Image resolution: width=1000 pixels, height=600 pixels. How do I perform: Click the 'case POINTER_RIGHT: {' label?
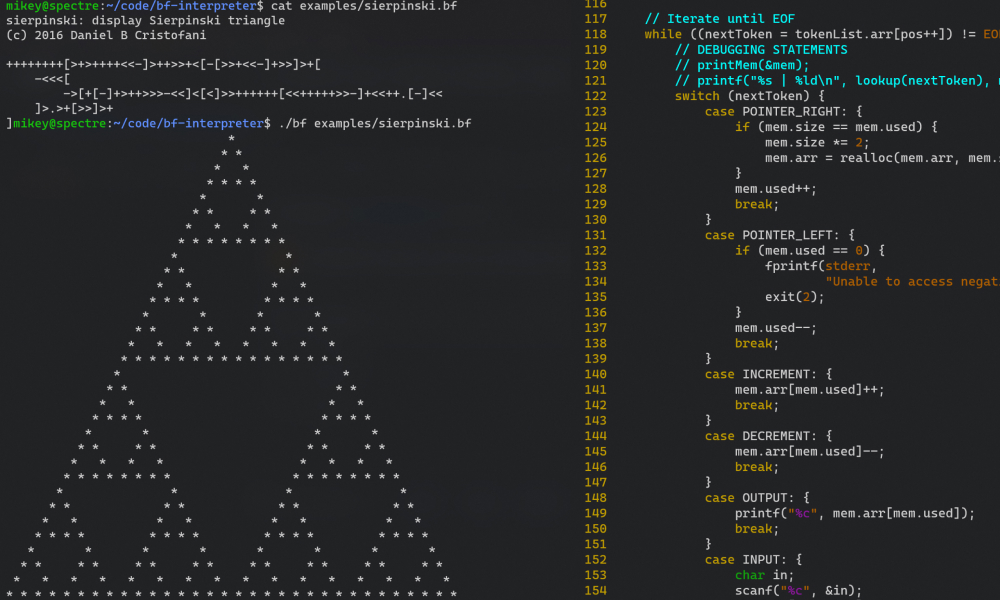coord(784,112)
